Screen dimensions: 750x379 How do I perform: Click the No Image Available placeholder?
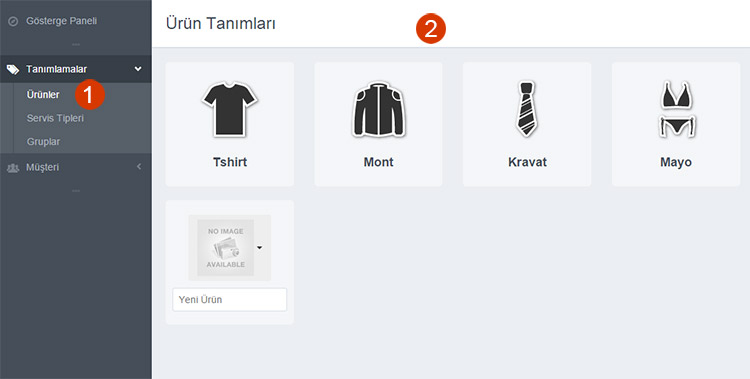tap(225, 247)
